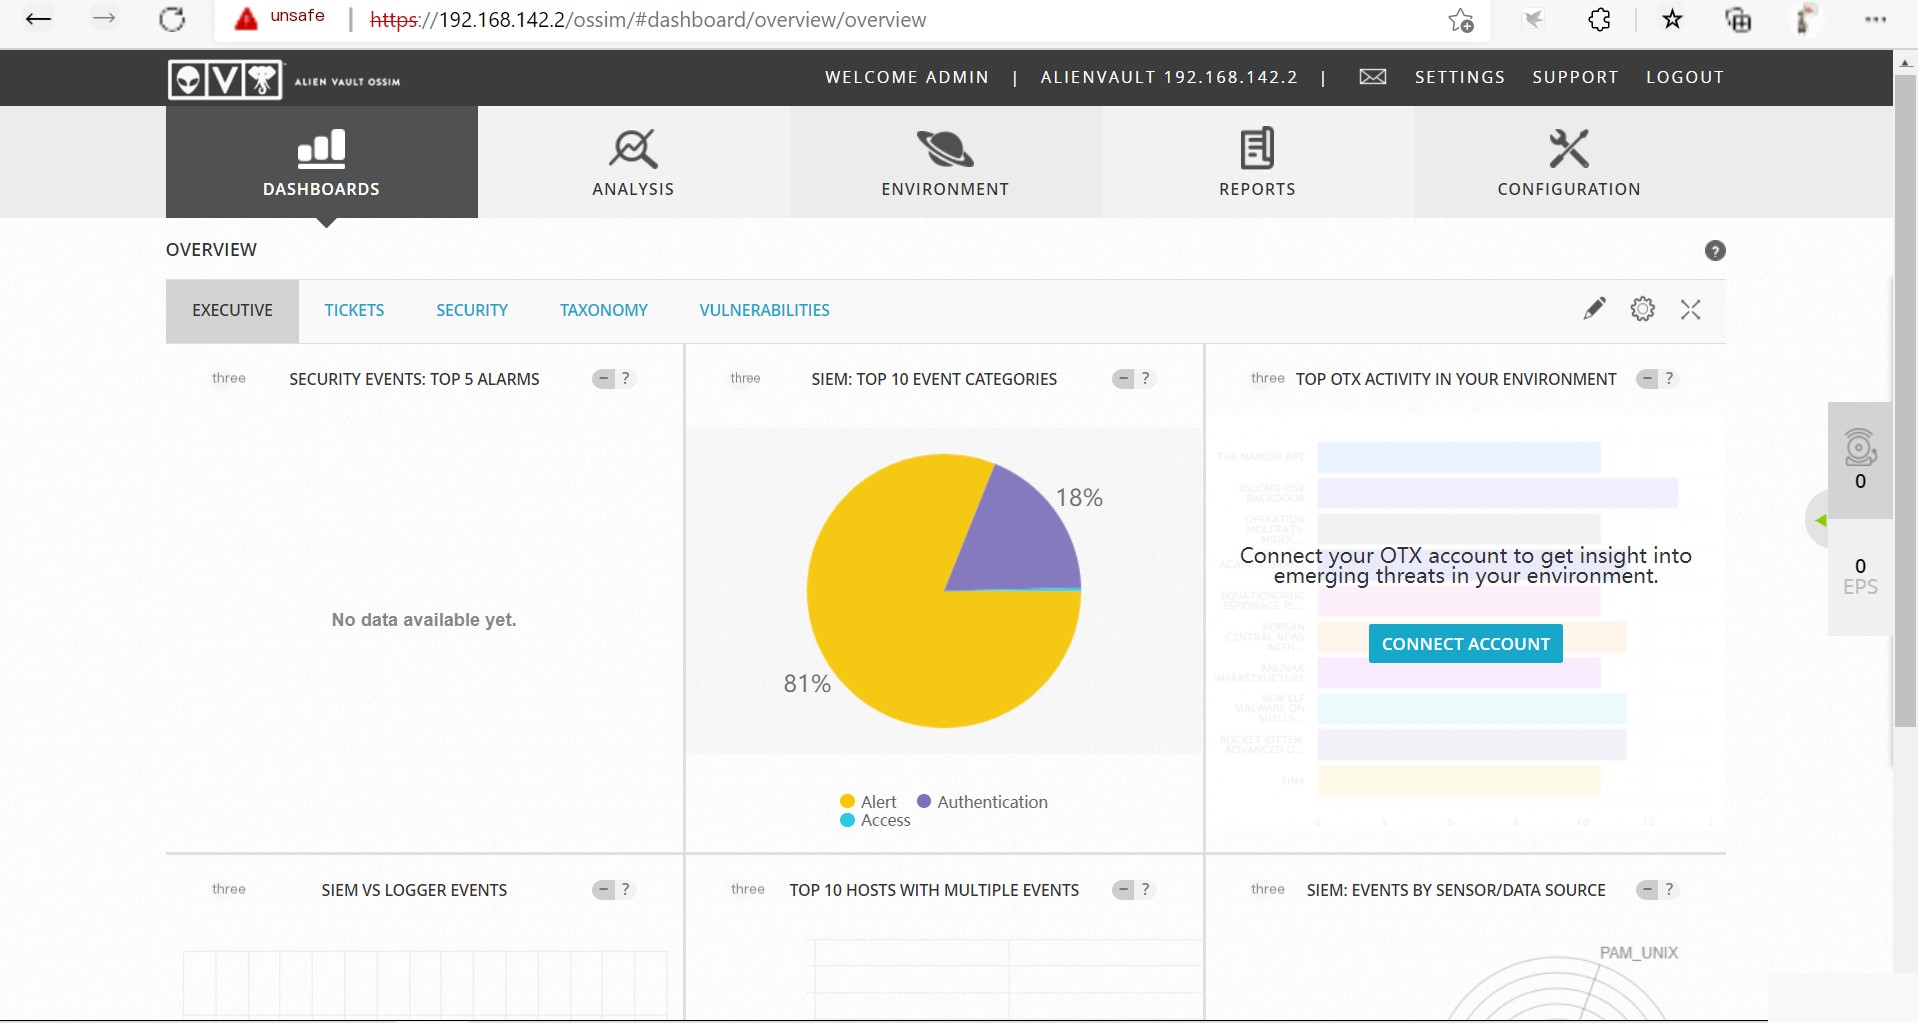1918x1023 pixels.
Task: Open the Support link
Action: point(1575,77)
